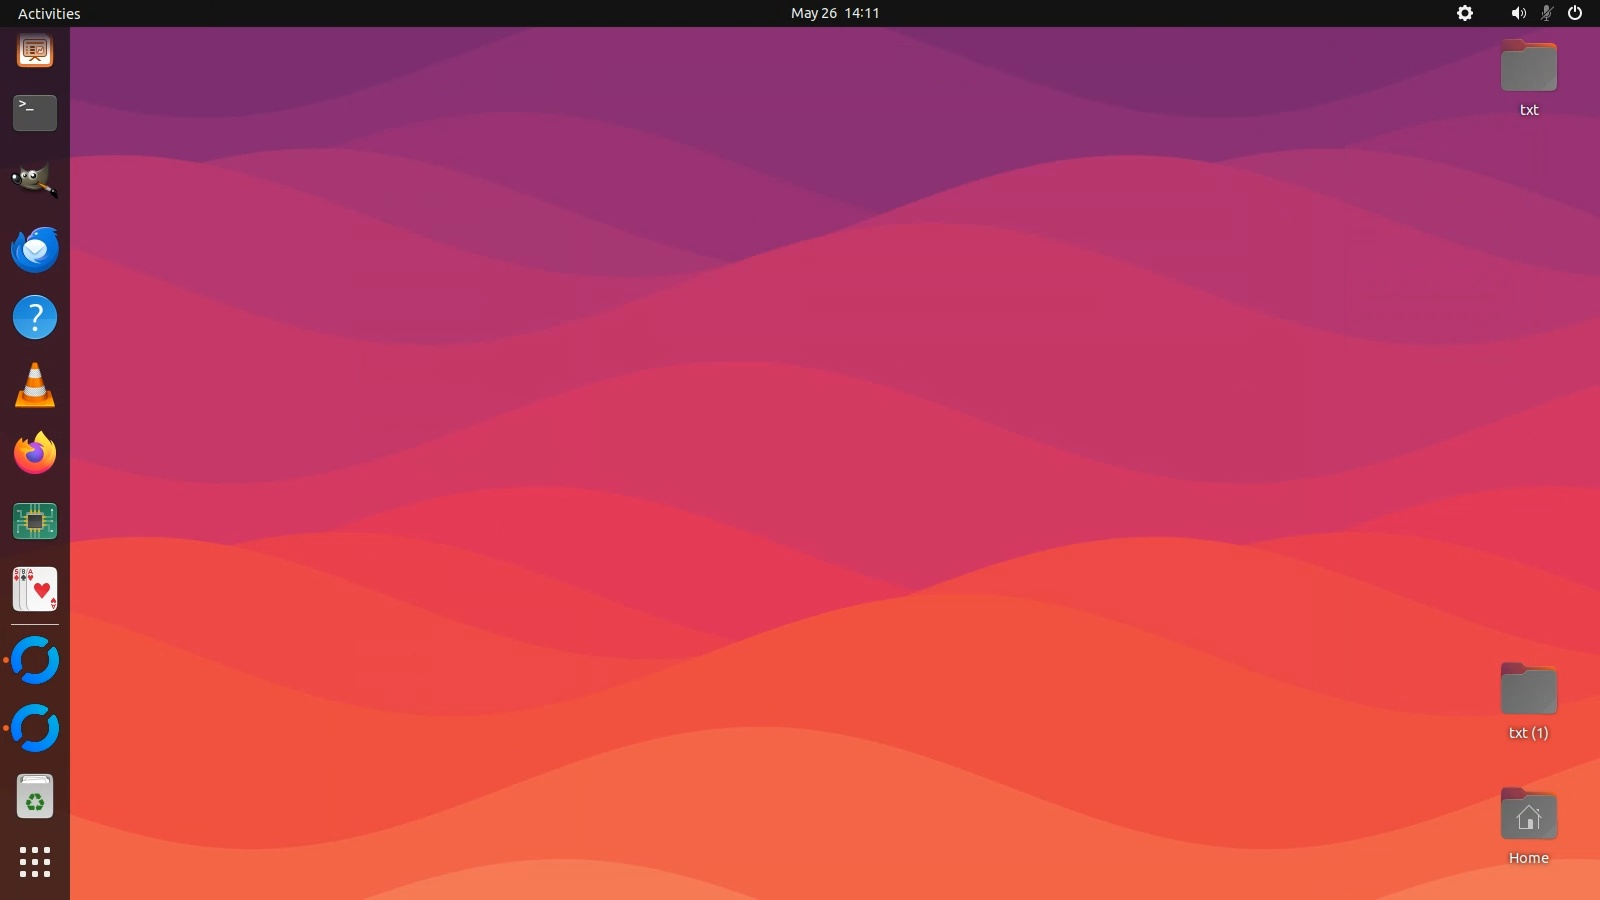1600x900 pixels.
Task: Click the volume speaker indicator
Action: (x=1518, y=13)
